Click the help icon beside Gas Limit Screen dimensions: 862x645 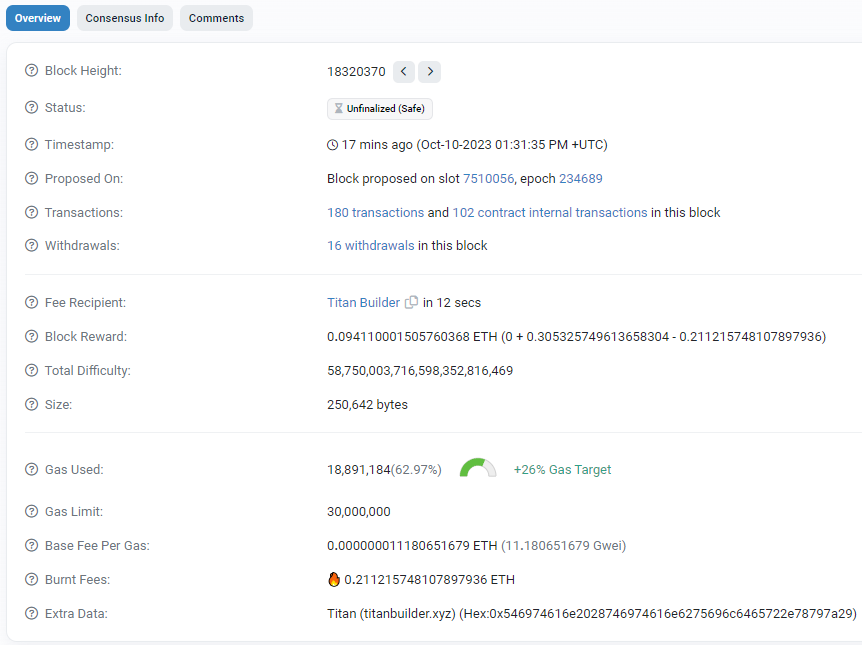point(32,511)
